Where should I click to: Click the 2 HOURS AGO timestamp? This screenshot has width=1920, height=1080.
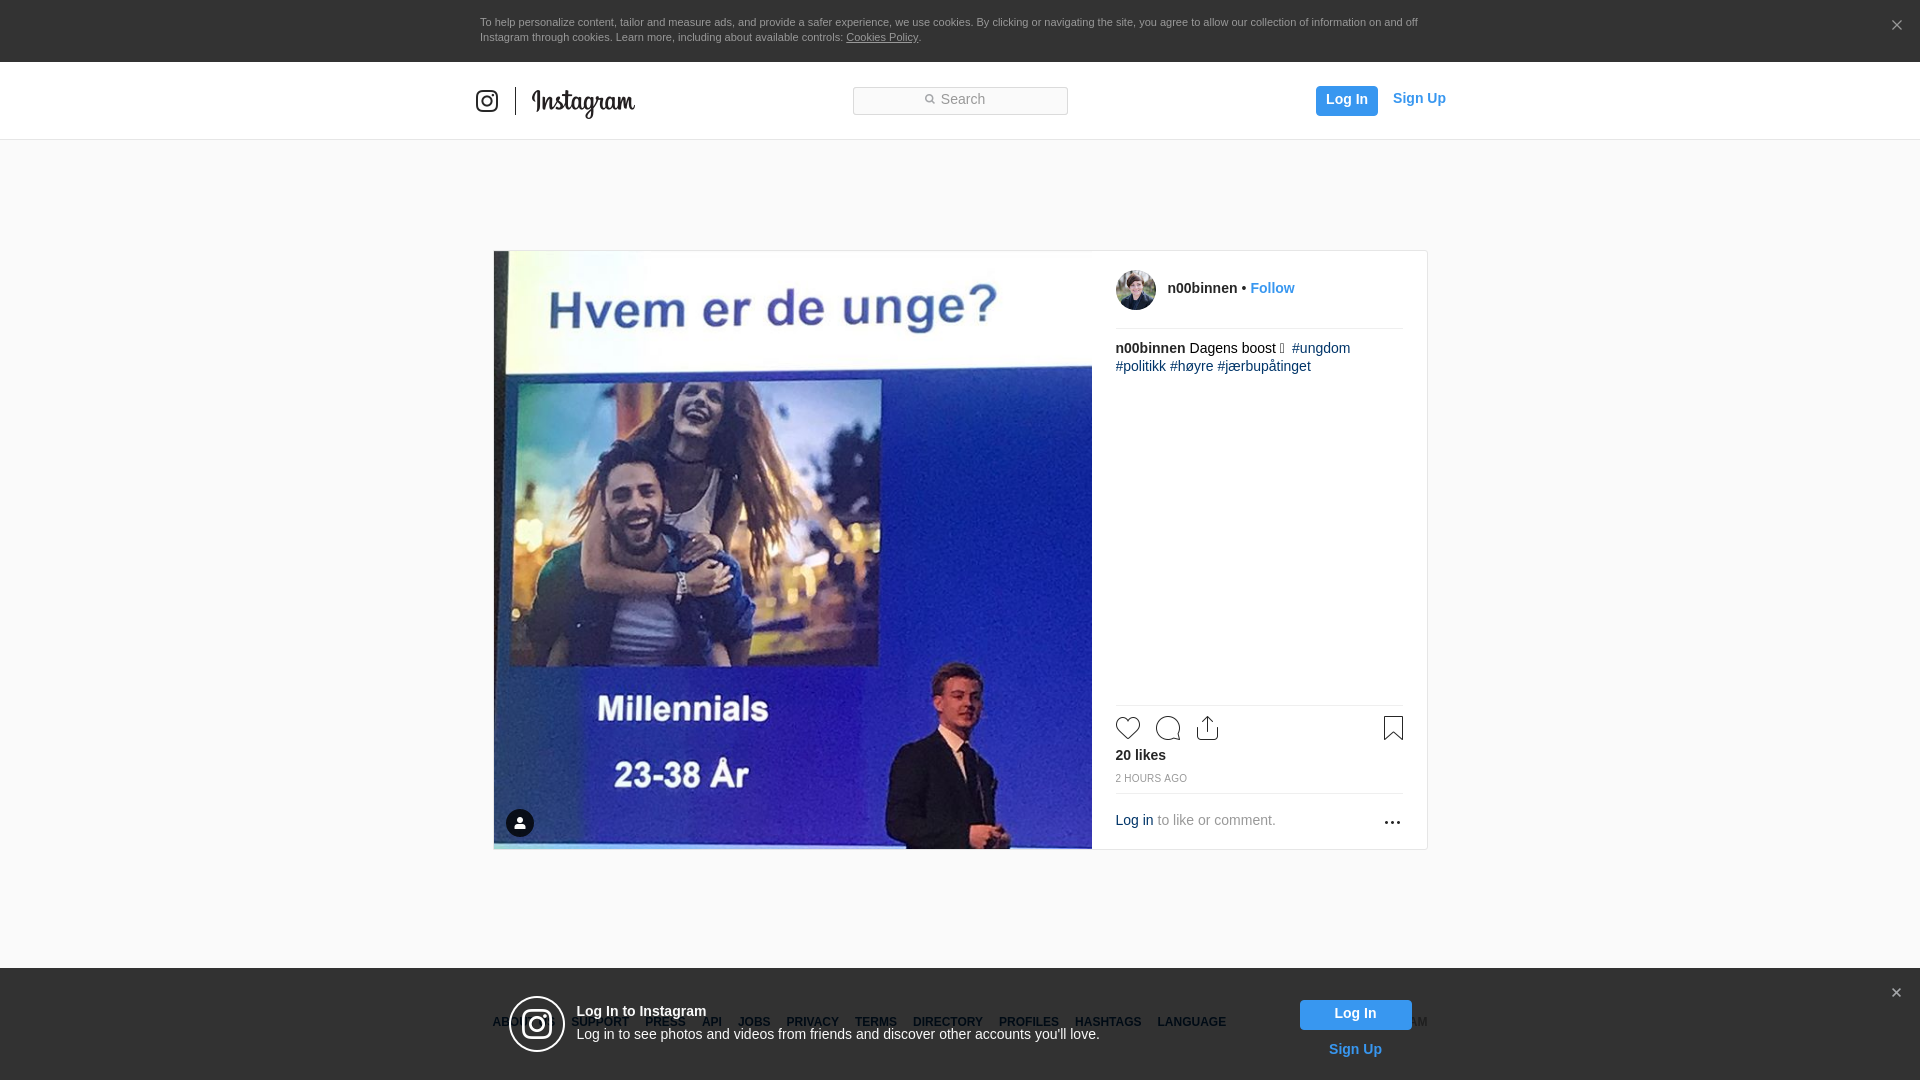click(x=1151, y=778)
